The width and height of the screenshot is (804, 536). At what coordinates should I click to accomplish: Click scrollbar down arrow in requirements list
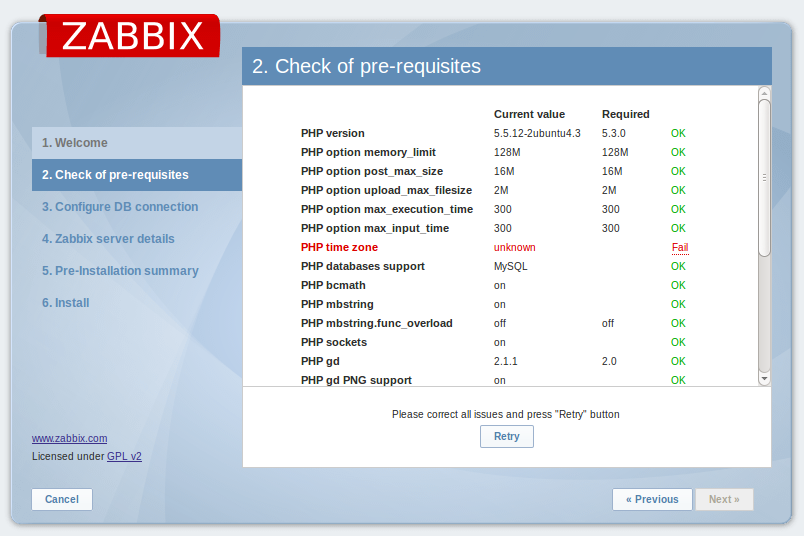[764, 379]
